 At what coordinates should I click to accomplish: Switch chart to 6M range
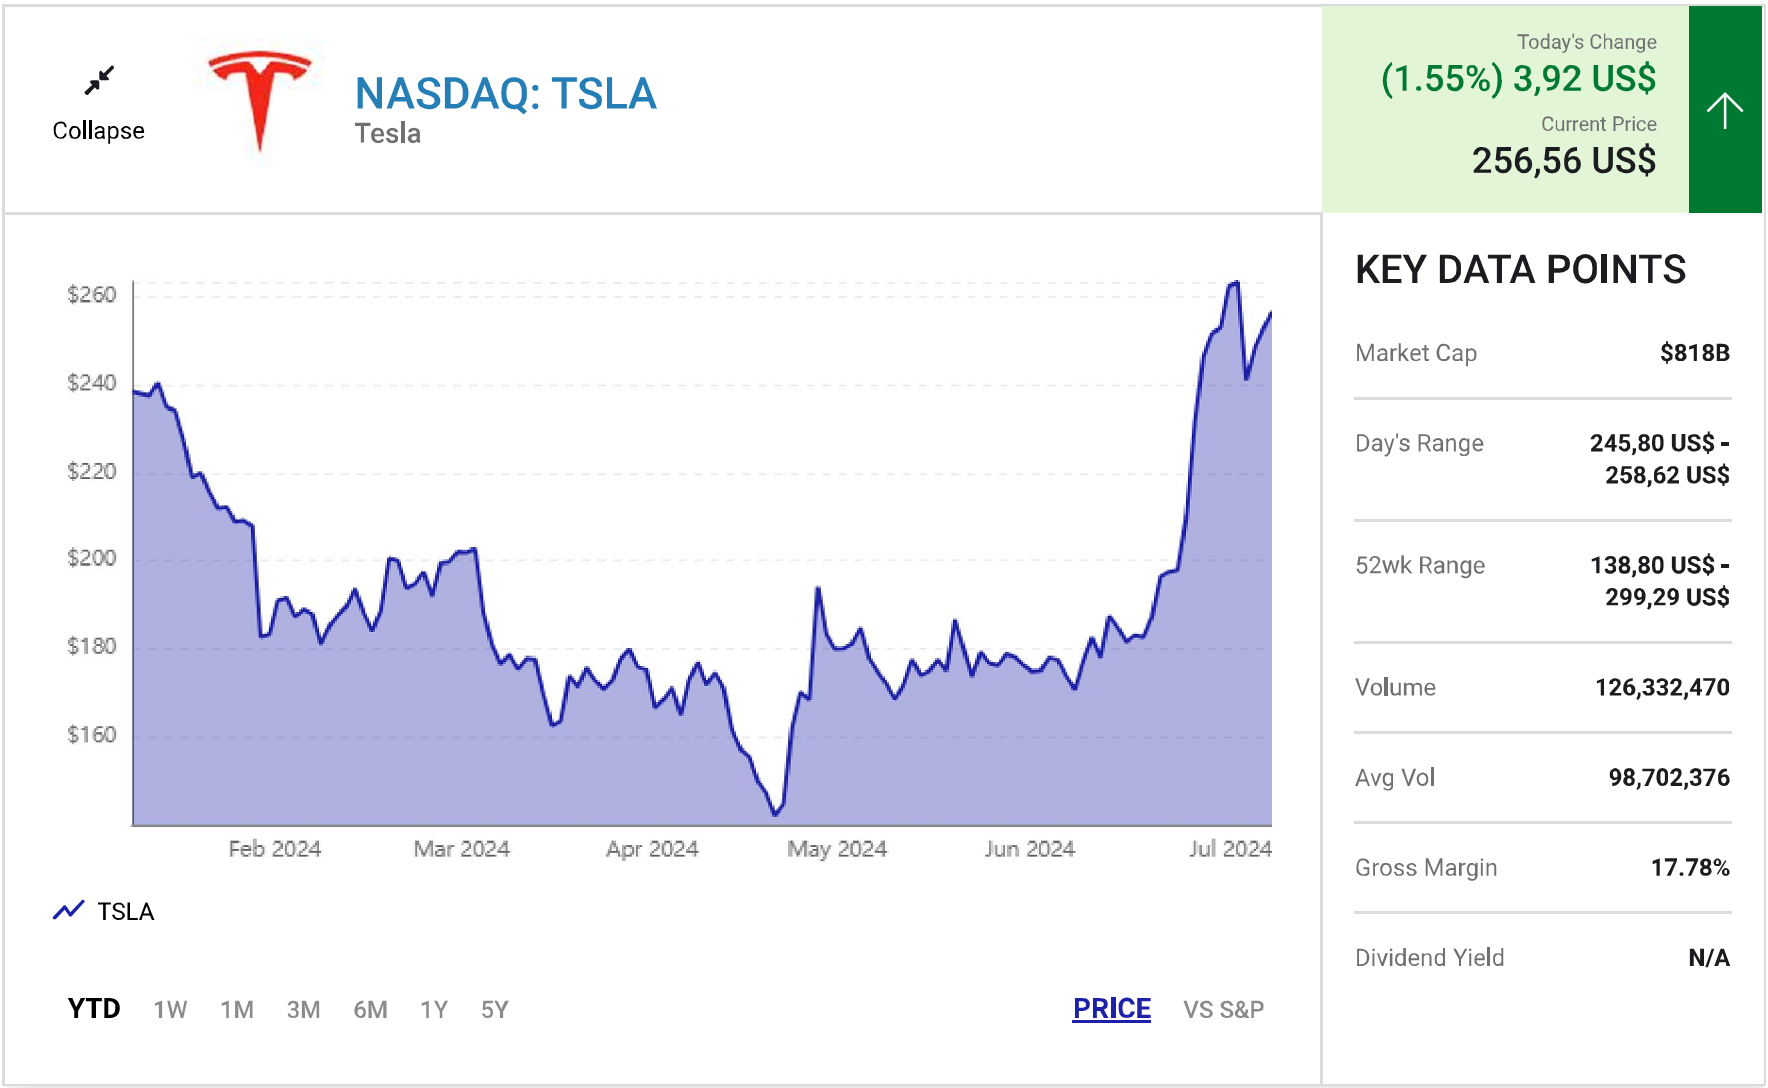click(370, 1010)
